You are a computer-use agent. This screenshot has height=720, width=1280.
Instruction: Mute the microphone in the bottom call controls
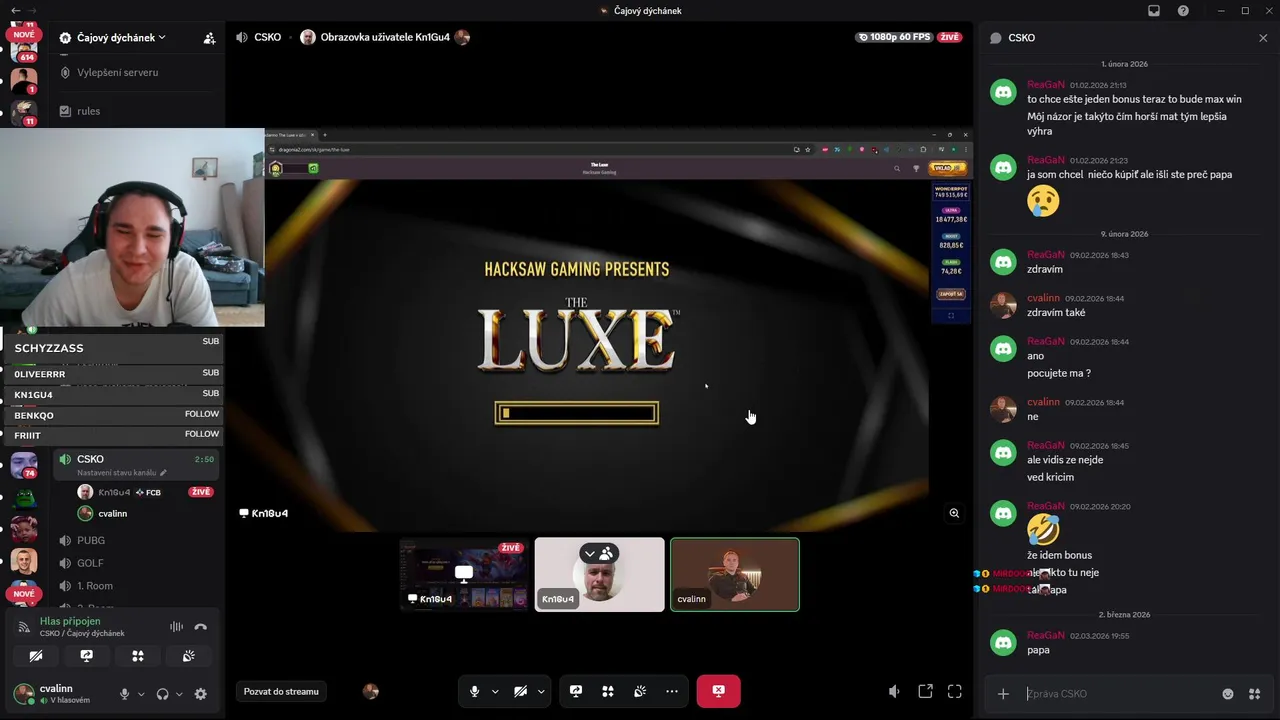[474, 691]
